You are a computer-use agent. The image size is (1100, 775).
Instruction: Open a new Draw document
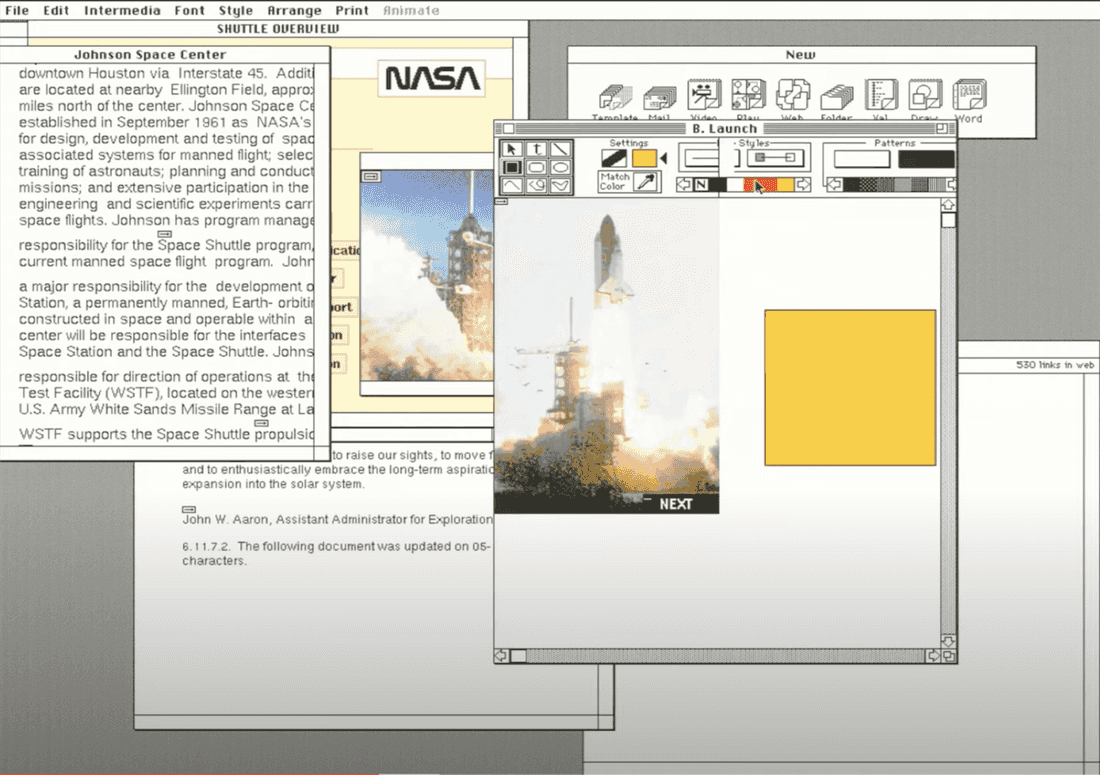click(x=924, y=95)
